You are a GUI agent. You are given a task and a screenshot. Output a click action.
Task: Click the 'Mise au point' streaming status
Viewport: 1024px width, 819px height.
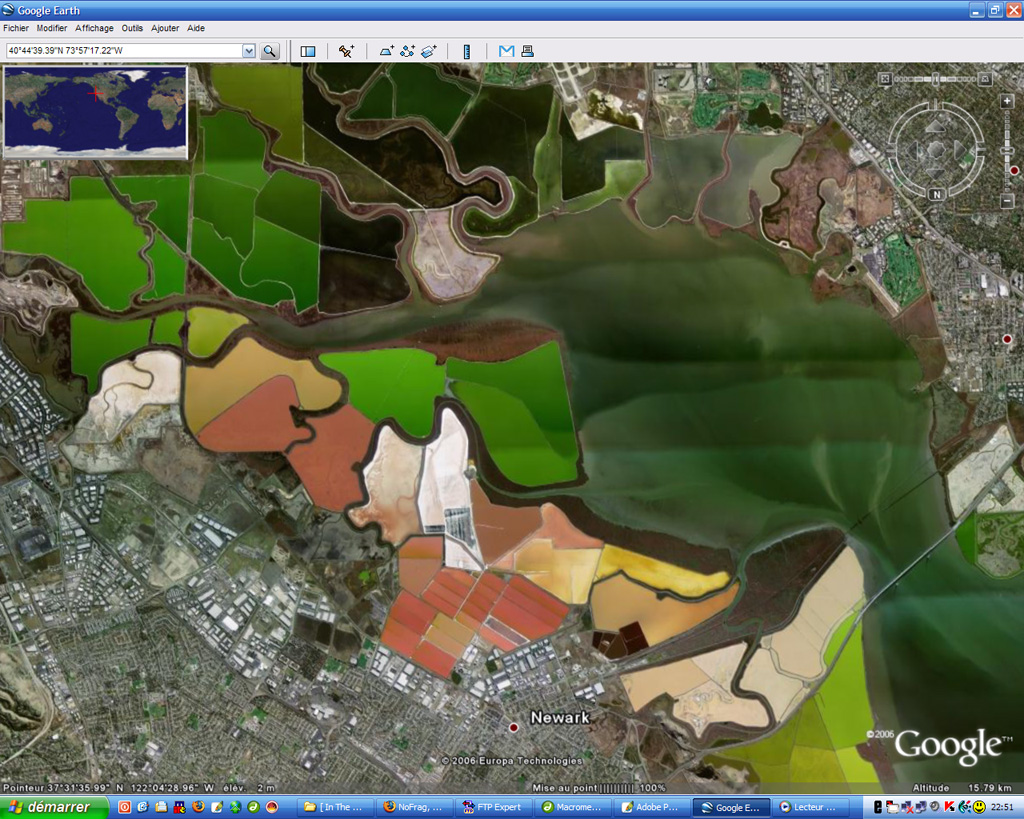point(599,788)
